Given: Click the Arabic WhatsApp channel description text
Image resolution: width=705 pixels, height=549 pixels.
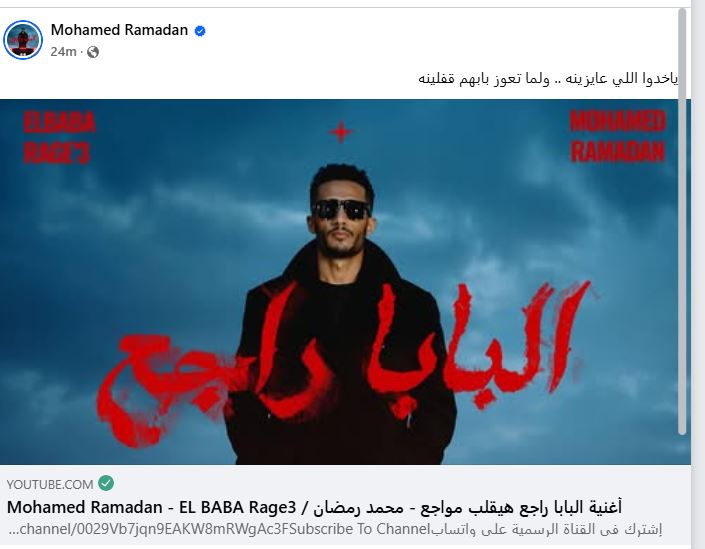Looking at the screenshot, I should click(546, 529).
